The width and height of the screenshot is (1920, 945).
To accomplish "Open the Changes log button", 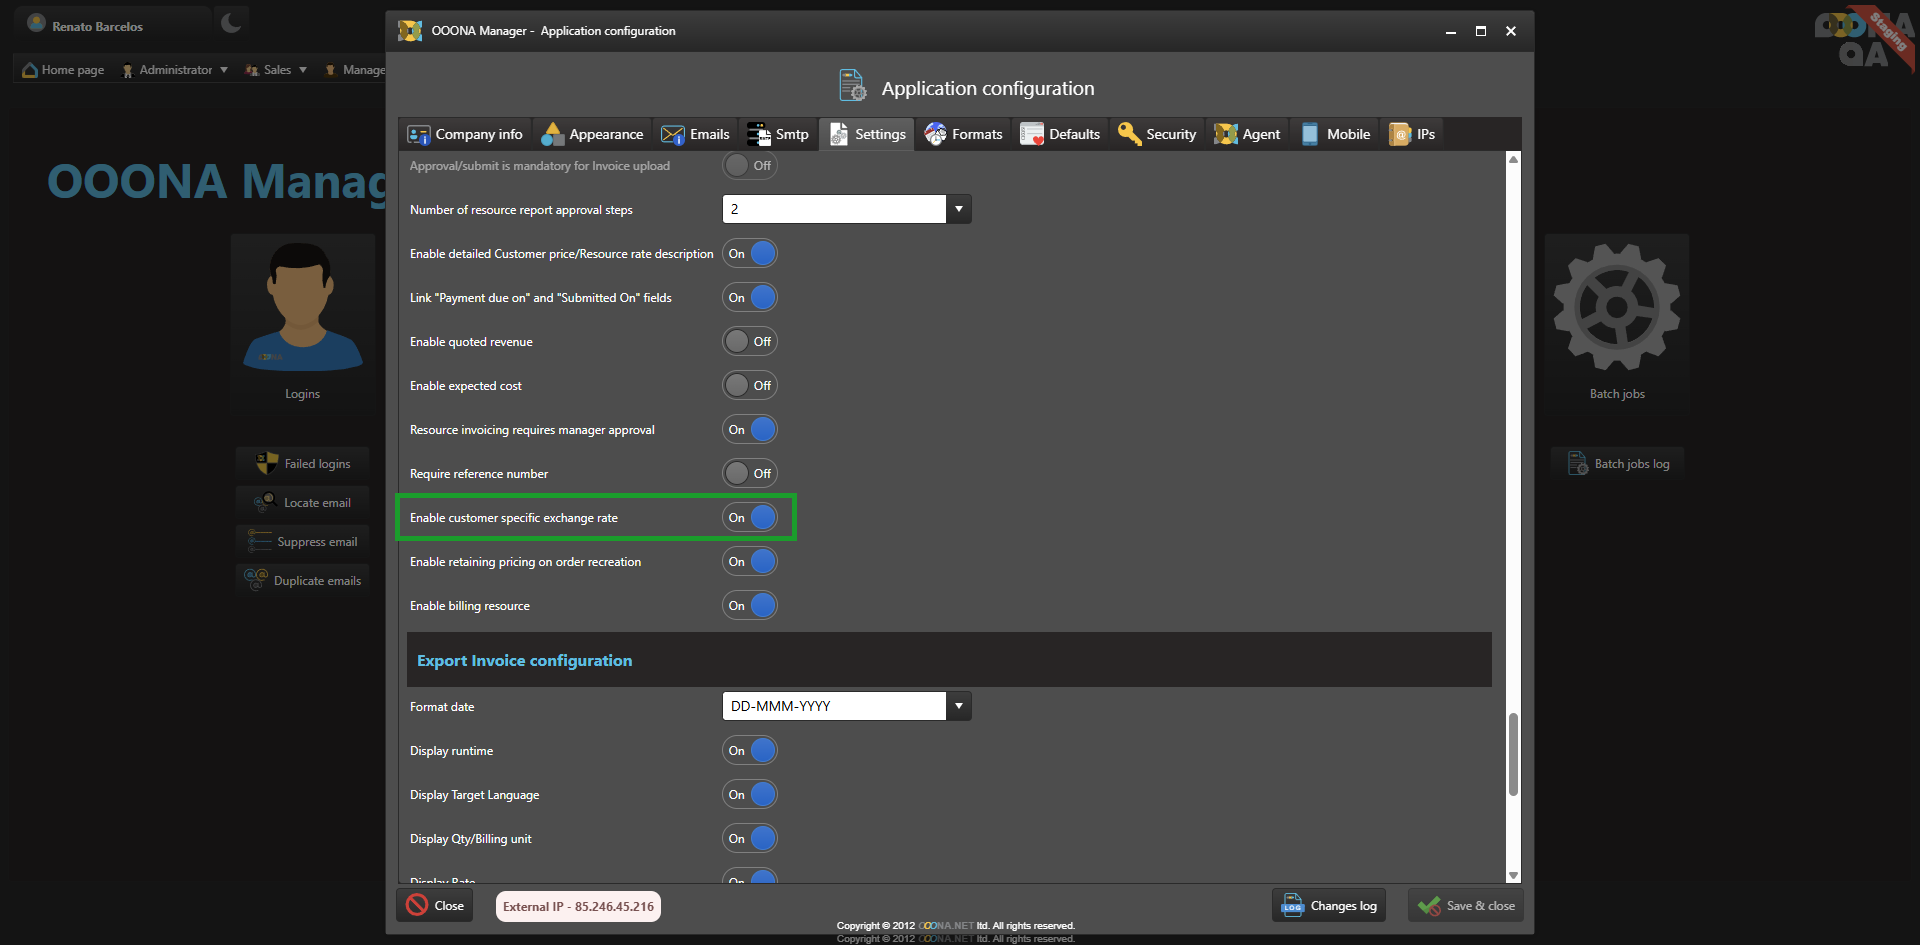I will 1329,906.
